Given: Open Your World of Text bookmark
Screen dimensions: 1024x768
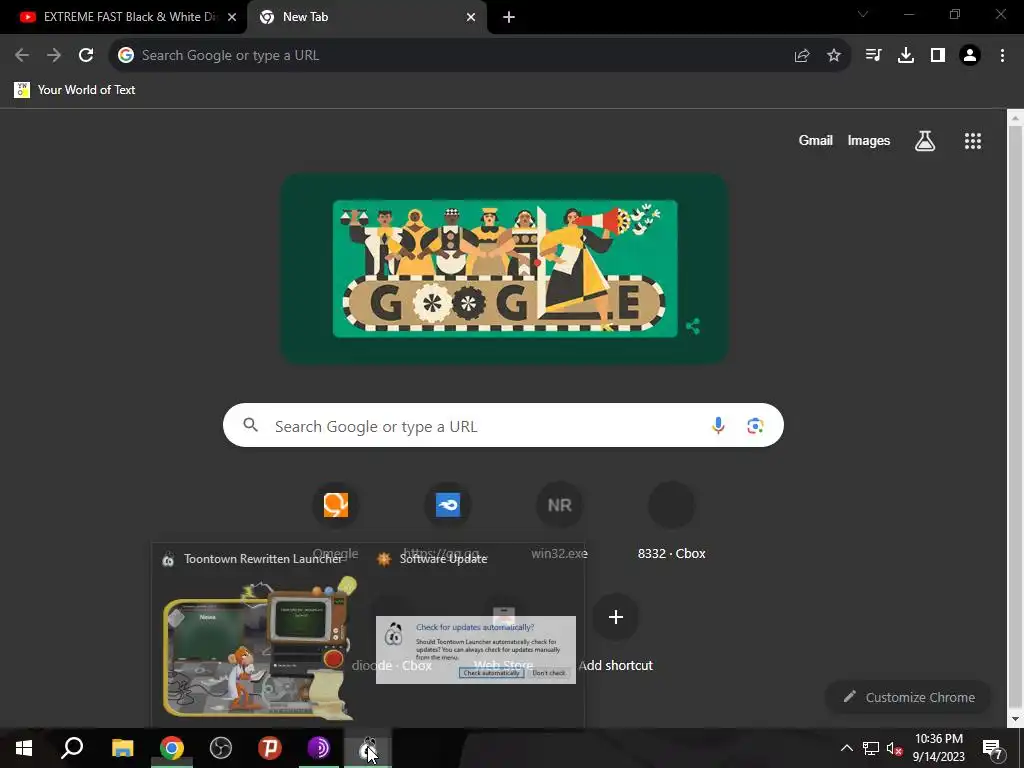Looking at the screenshot, I should pos(75,89).
